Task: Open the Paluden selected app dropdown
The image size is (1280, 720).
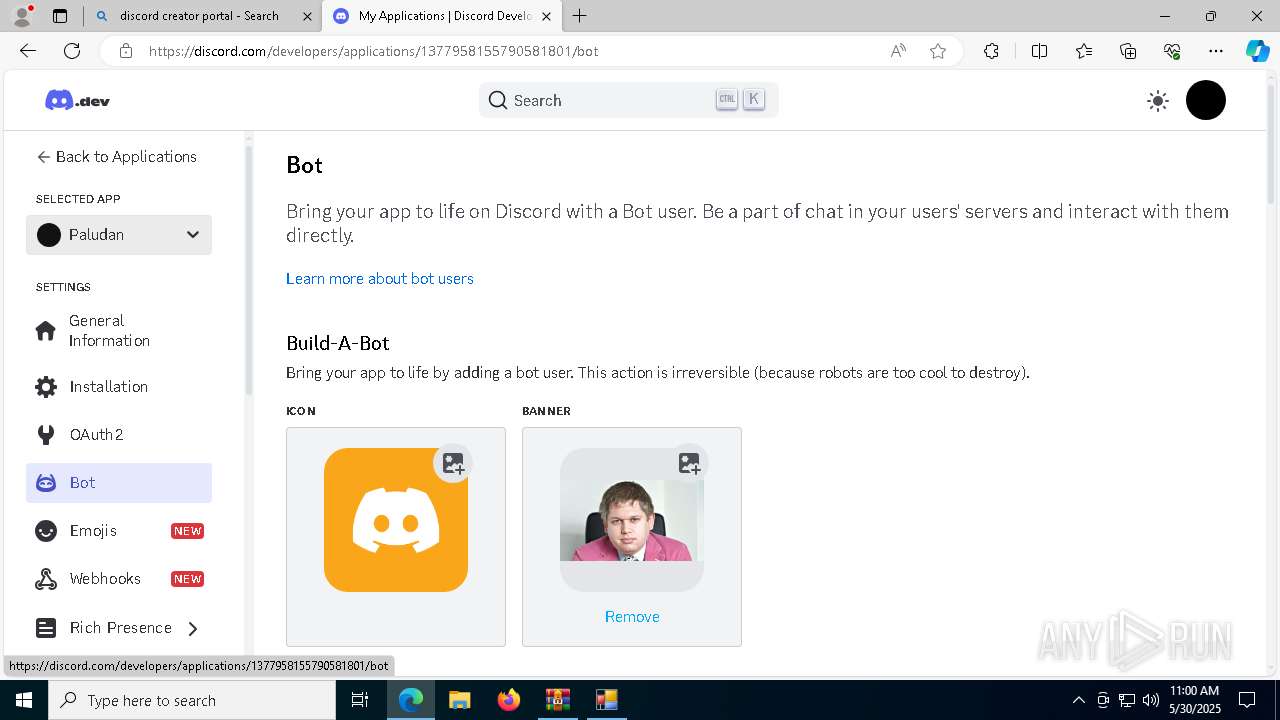Action: [119, 235]
